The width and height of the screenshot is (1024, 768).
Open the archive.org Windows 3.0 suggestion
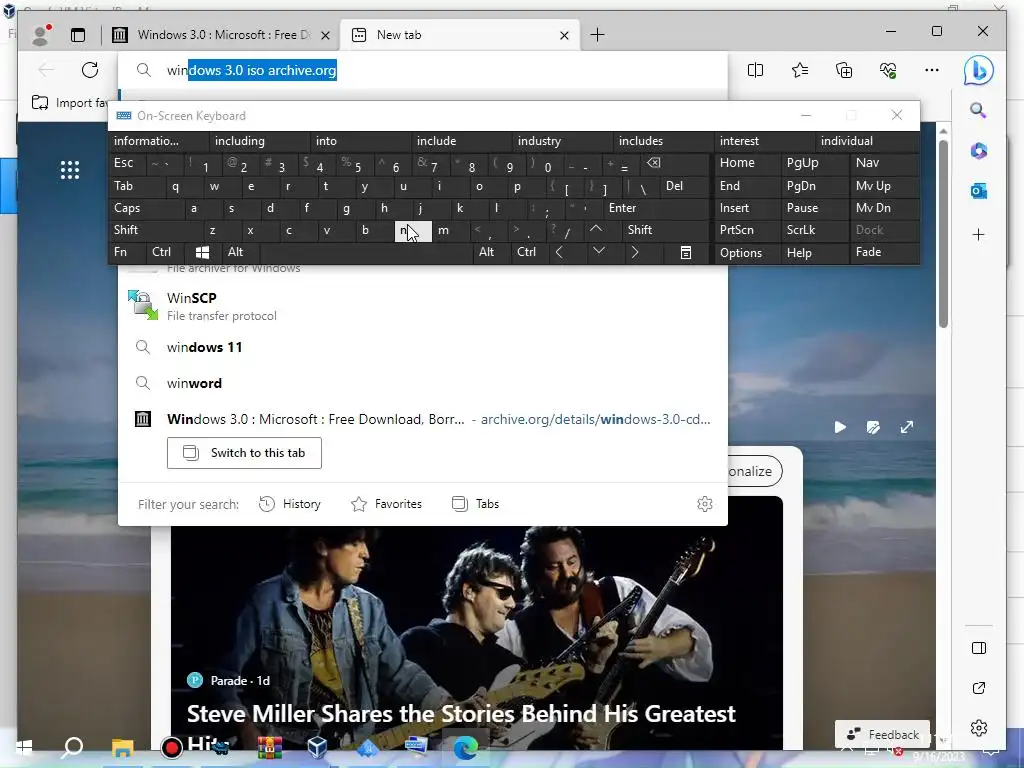[x=423, y=419]
